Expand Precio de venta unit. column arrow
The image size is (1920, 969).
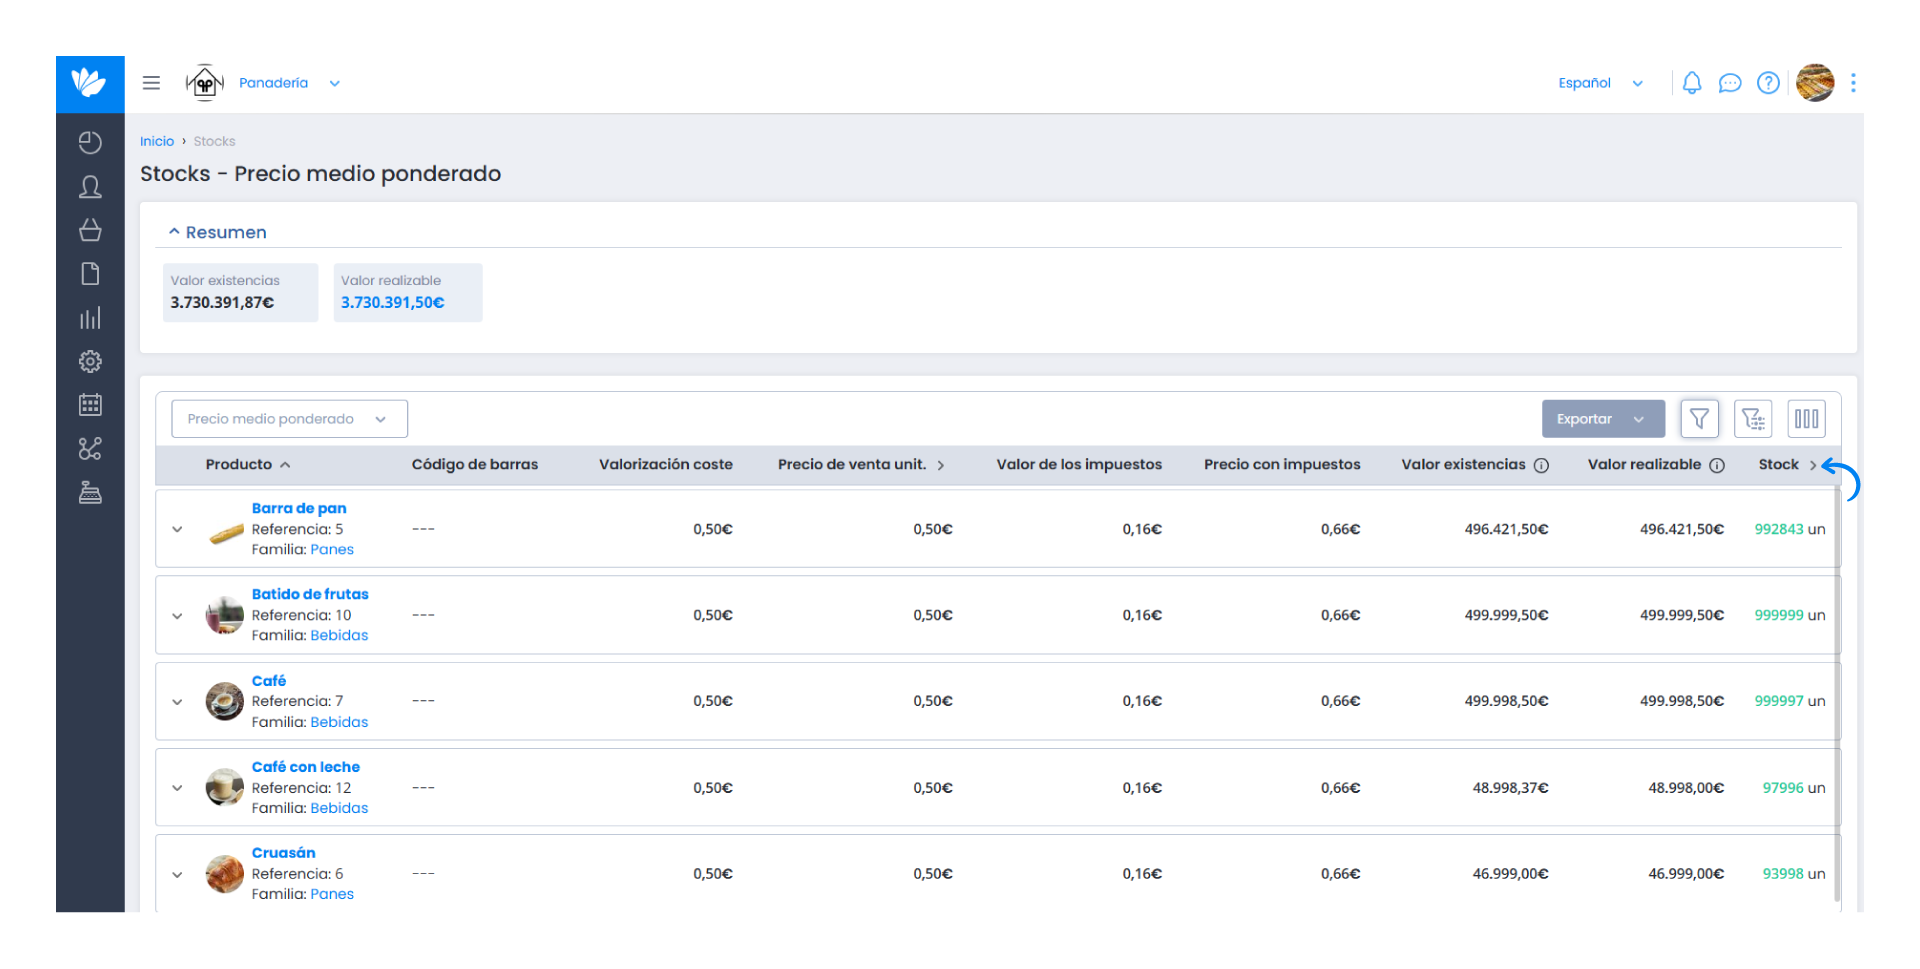click(x=941, y=466)
